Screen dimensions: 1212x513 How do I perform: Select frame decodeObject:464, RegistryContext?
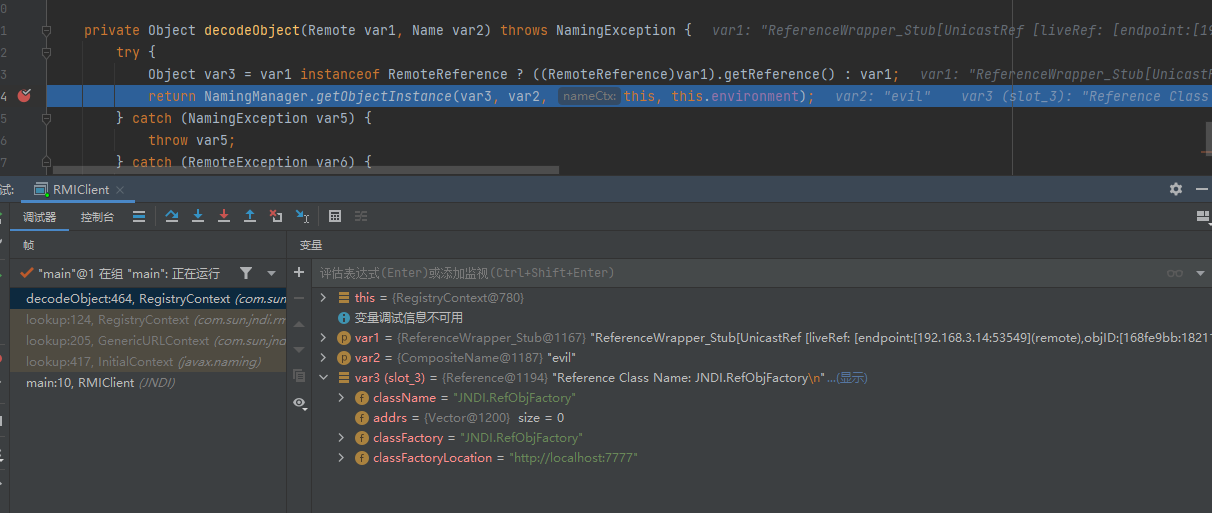pyautogui.click(x=148, y=299)
